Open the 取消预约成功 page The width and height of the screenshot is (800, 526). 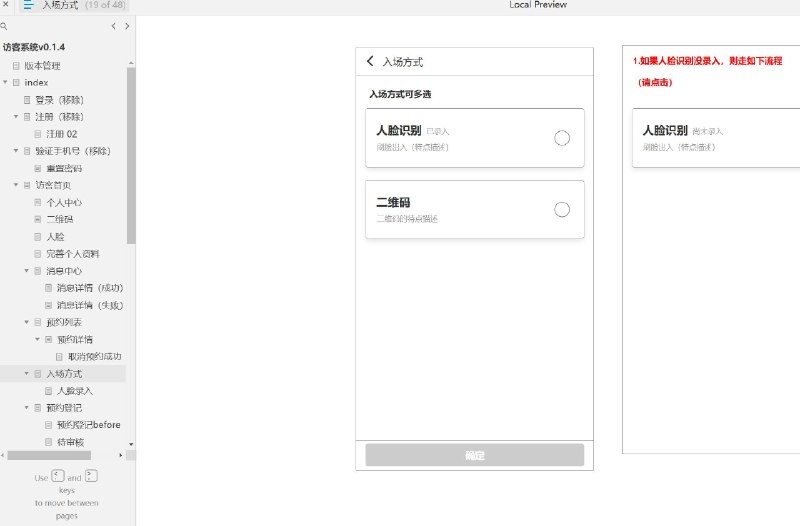point(95,356)
